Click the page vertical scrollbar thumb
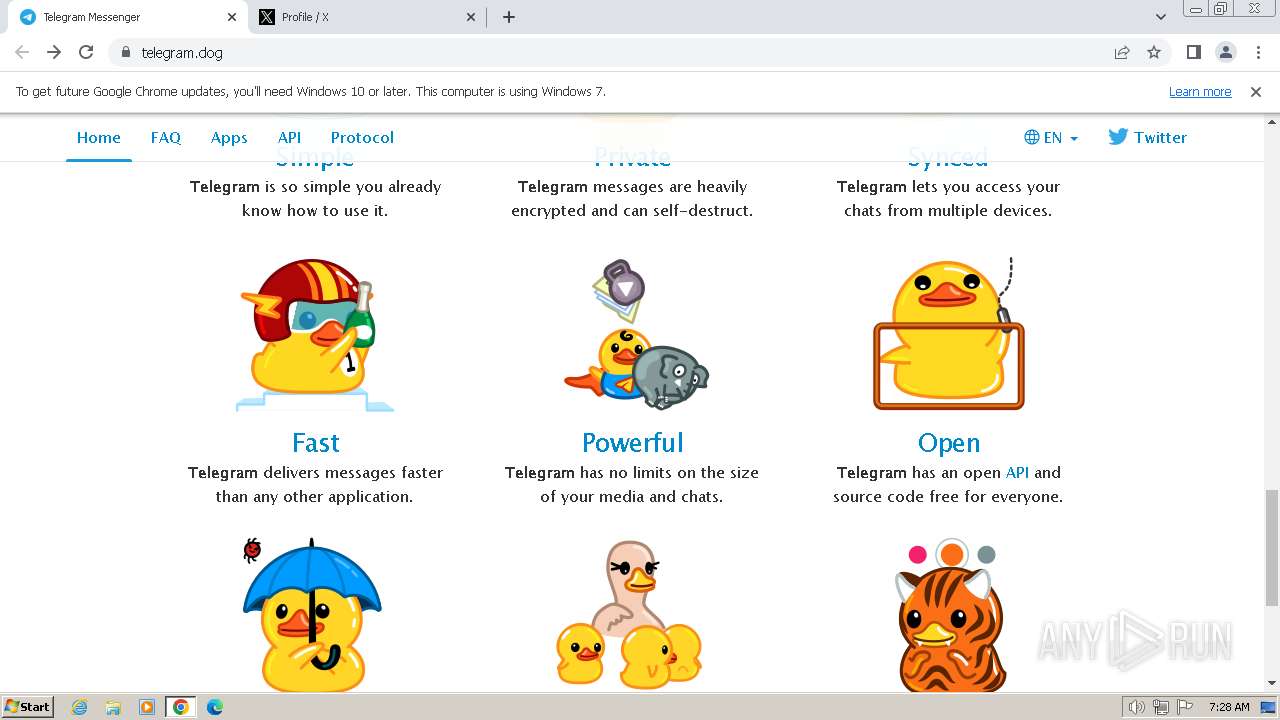This screenshot has height=720, width=1280. 1271,548
